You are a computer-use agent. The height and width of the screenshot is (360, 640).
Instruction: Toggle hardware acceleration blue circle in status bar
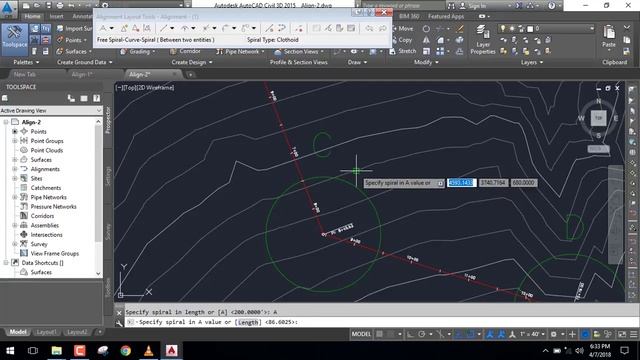585,334
